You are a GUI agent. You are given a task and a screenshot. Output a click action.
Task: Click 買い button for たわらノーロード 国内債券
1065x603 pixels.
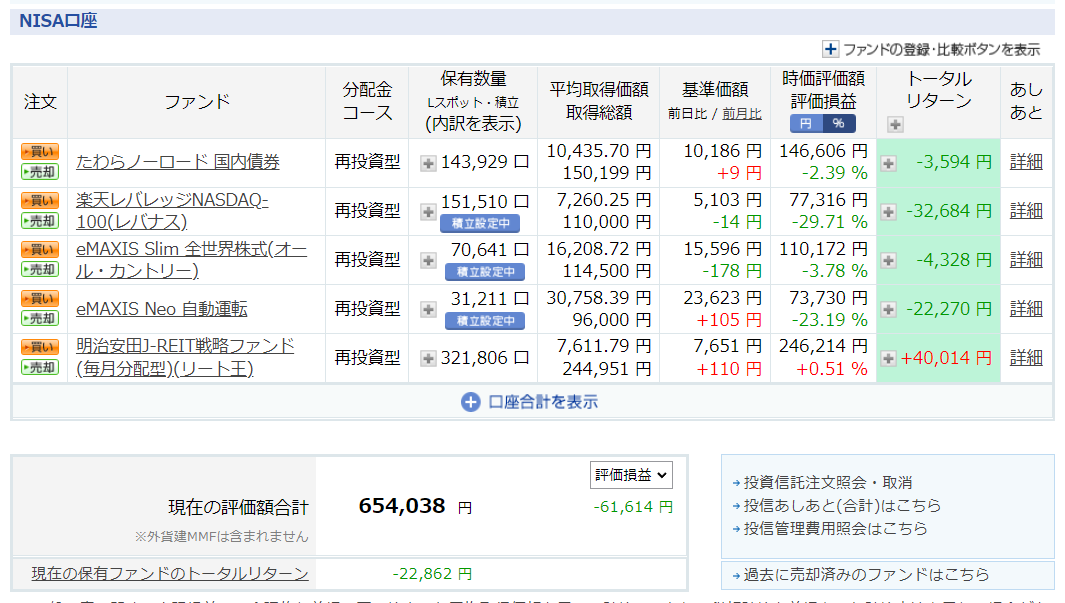tap(40, 151)
